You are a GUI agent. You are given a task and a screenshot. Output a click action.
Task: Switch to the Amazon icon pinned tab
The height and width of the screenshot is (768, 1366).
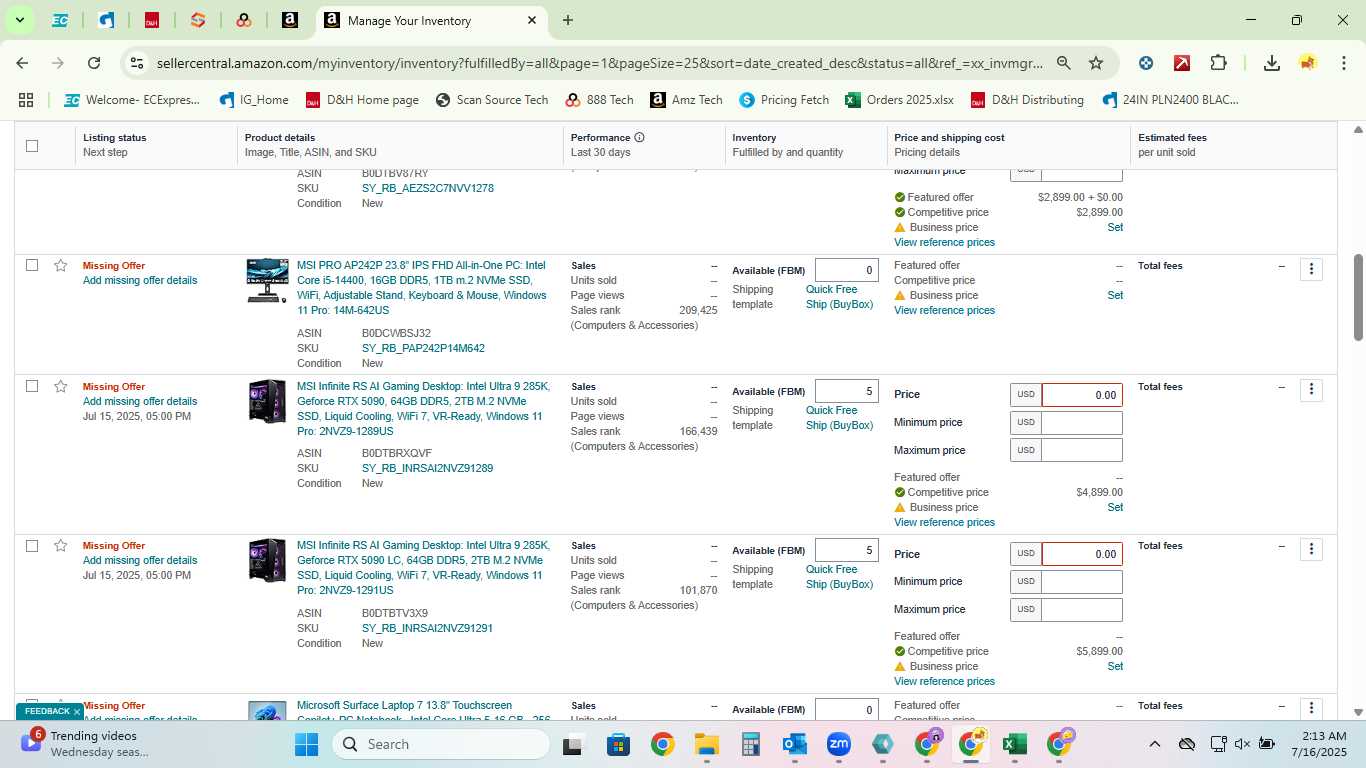click(x=289, y=20)
